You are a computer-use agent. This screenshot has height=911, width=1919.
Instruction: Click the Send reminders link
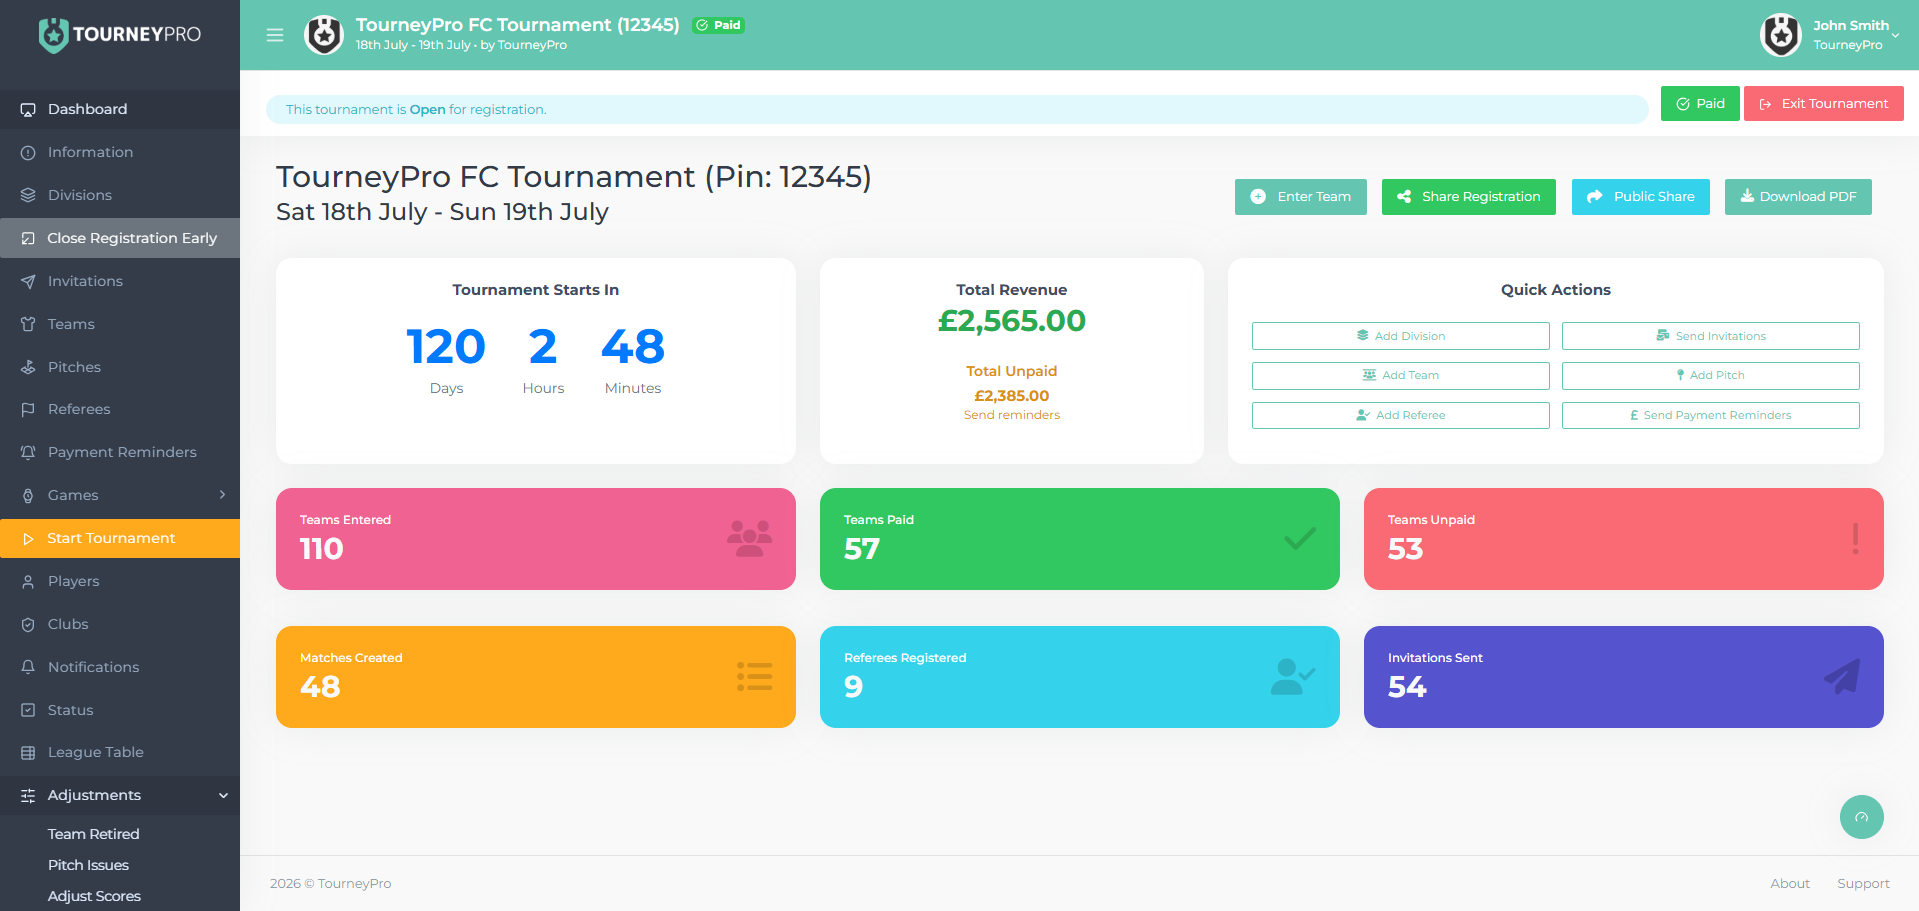1011,414
